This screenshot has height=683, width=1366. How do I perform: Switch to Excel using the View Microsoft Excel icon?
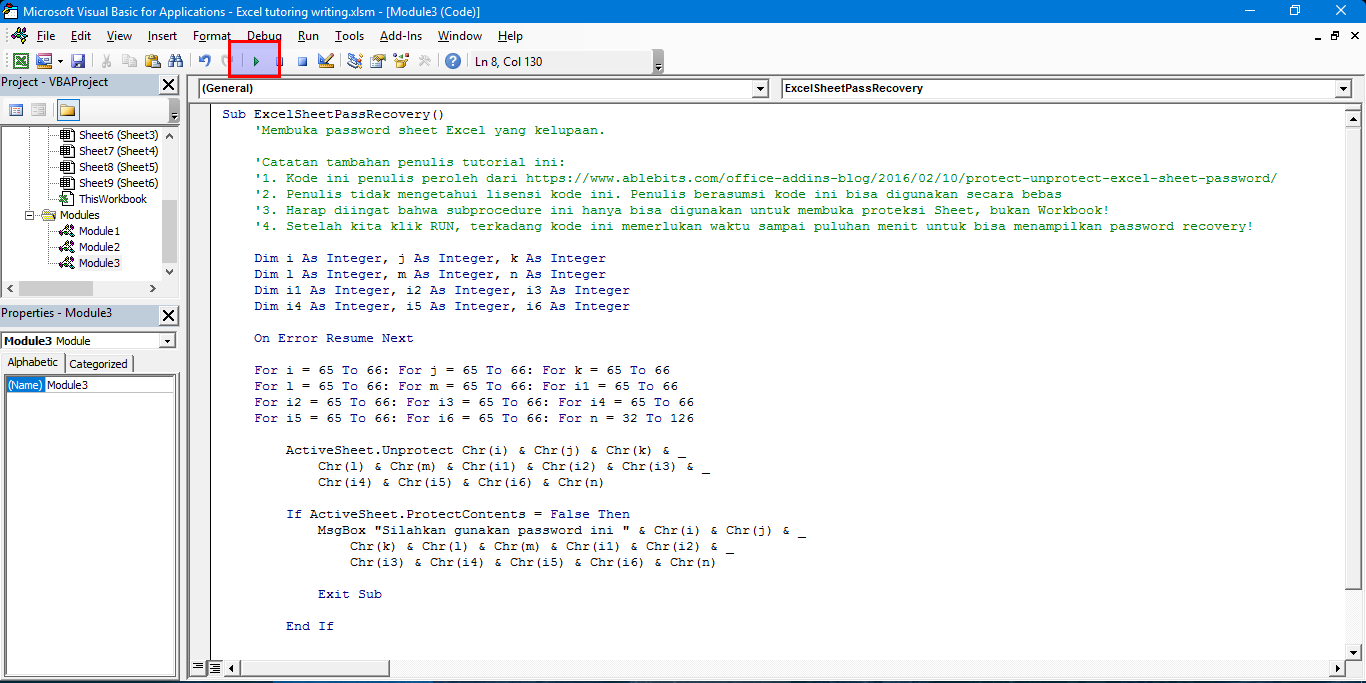point(20,61)
